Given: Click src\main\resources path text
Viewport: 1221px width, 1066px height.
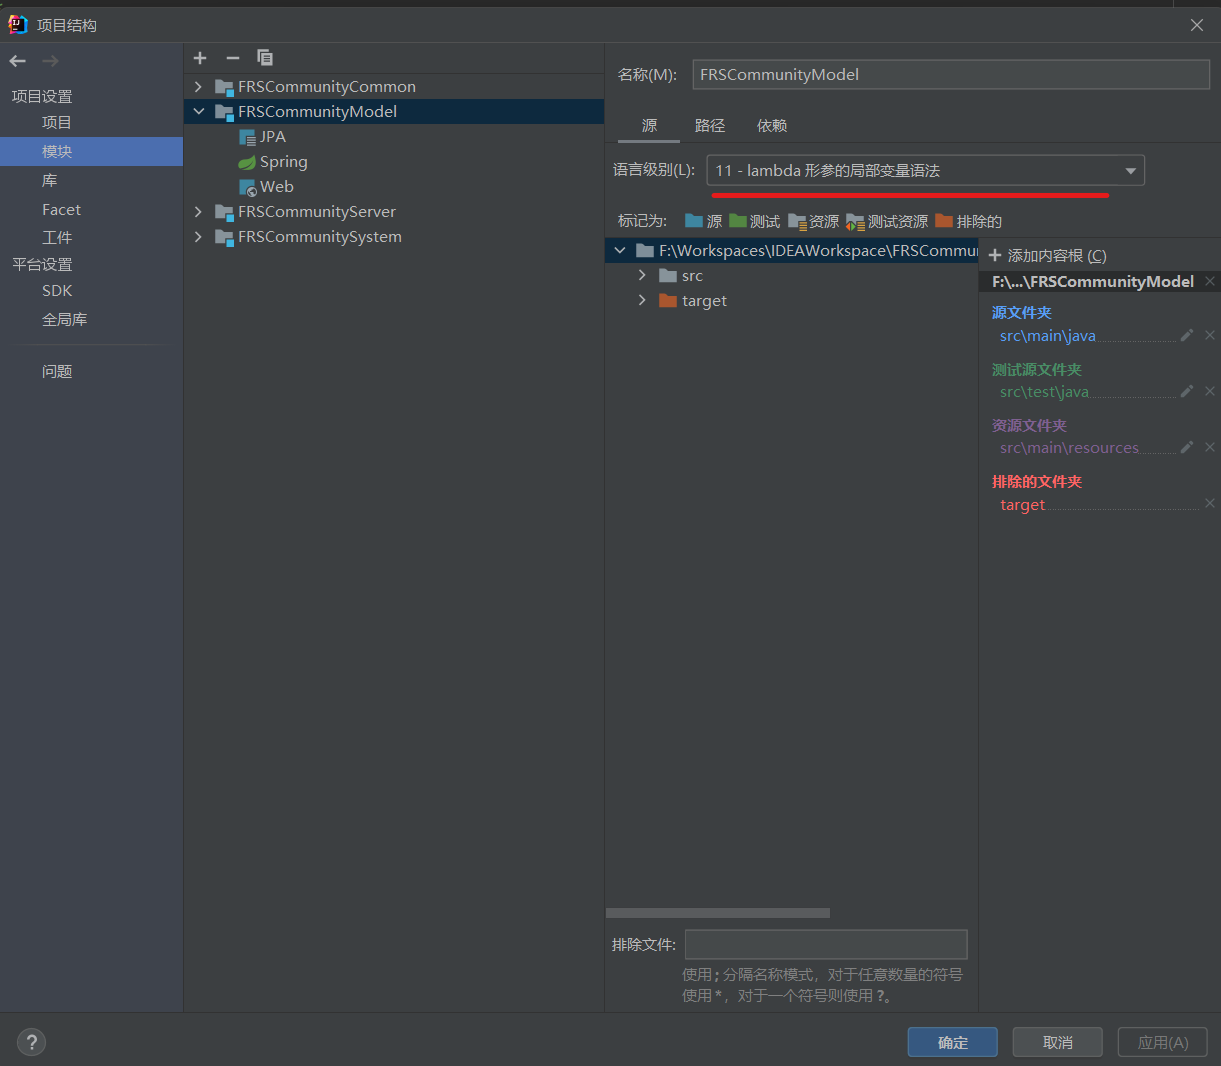Looking at the screenshot, I should [x=1069, y=448].
